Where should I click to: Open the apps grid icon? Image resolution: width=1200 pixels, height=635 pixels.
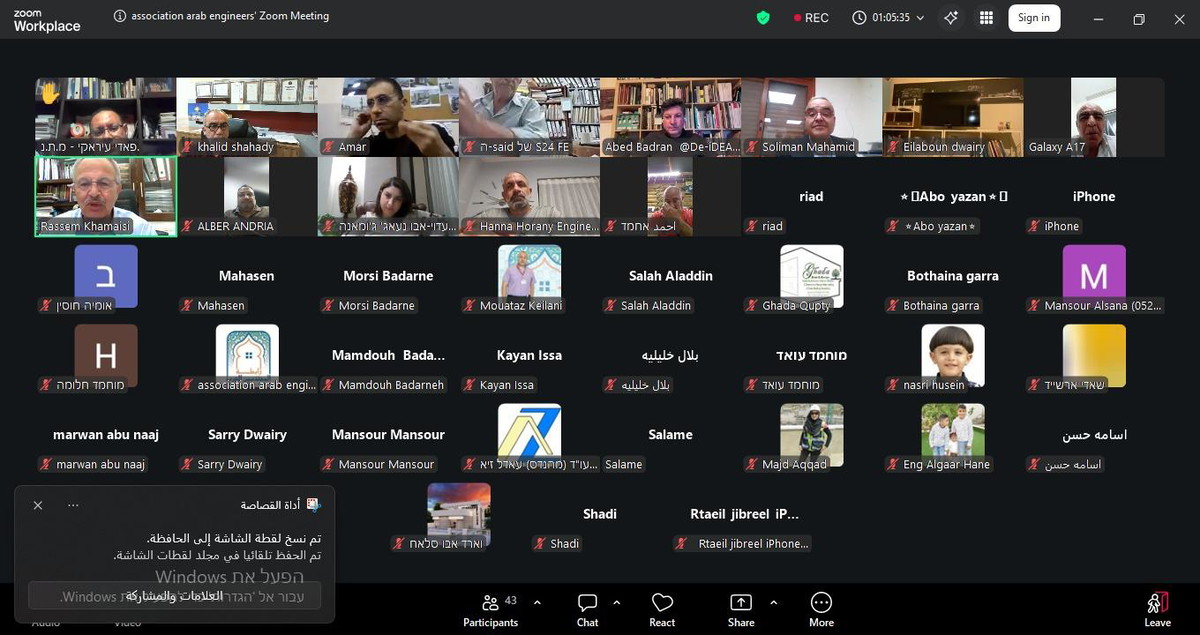point(986,18)
